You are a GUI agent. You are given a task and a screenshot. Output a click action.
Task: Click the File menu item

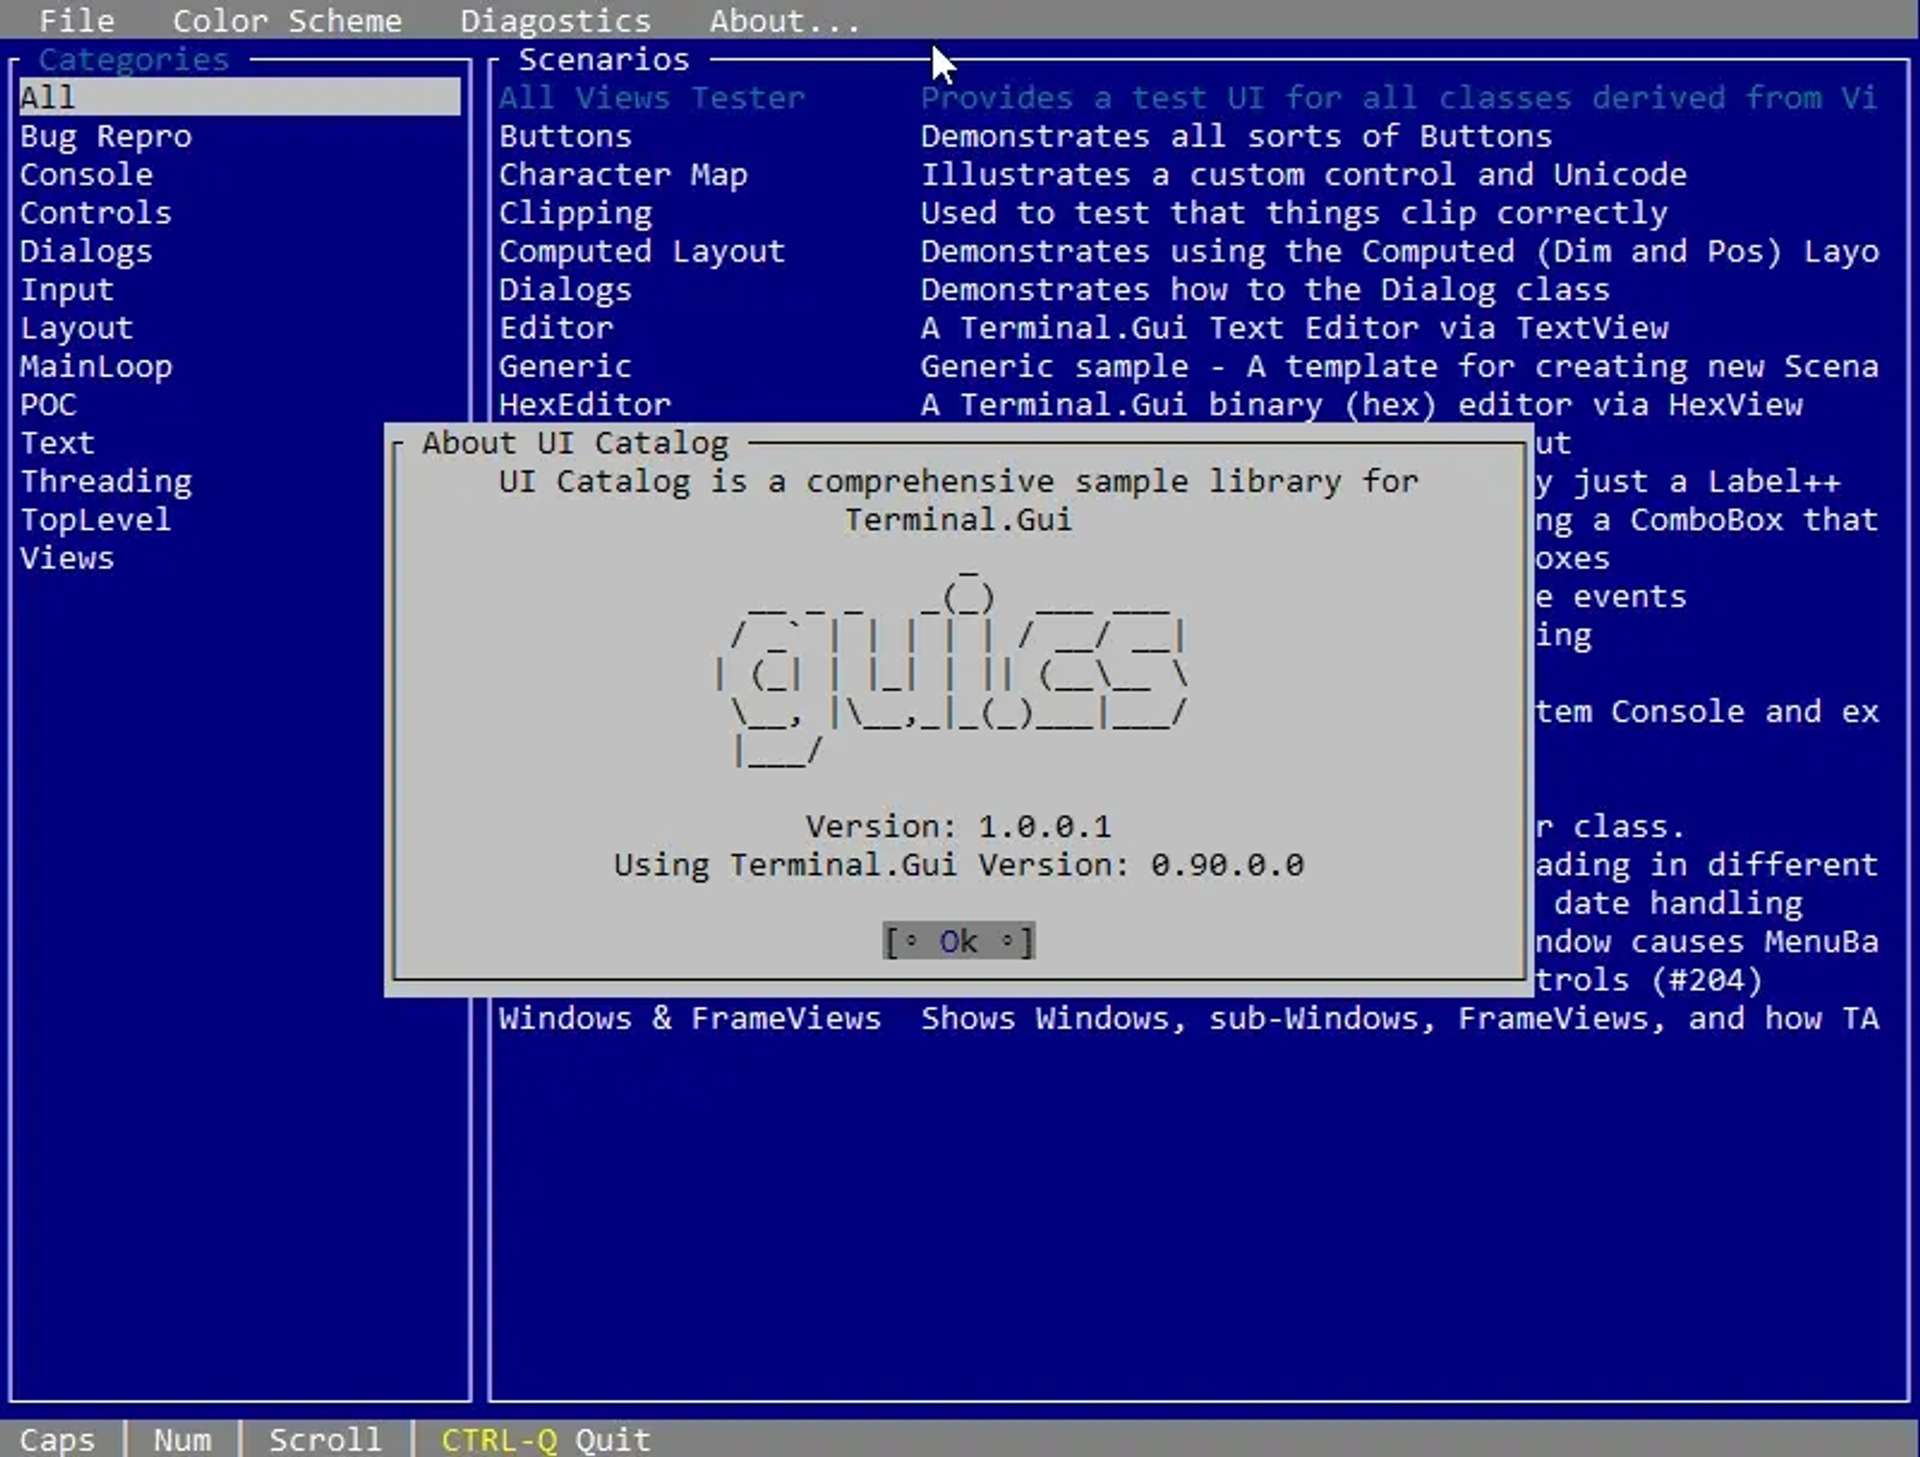coord(75,20)
